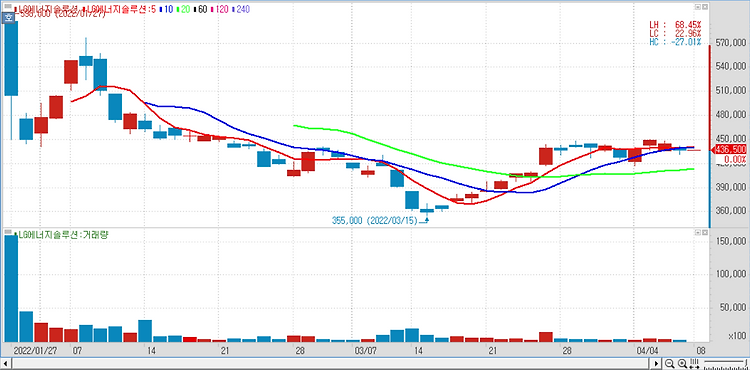
Task: Click the zoom in magnifier icon
Action: click(683, 363)
